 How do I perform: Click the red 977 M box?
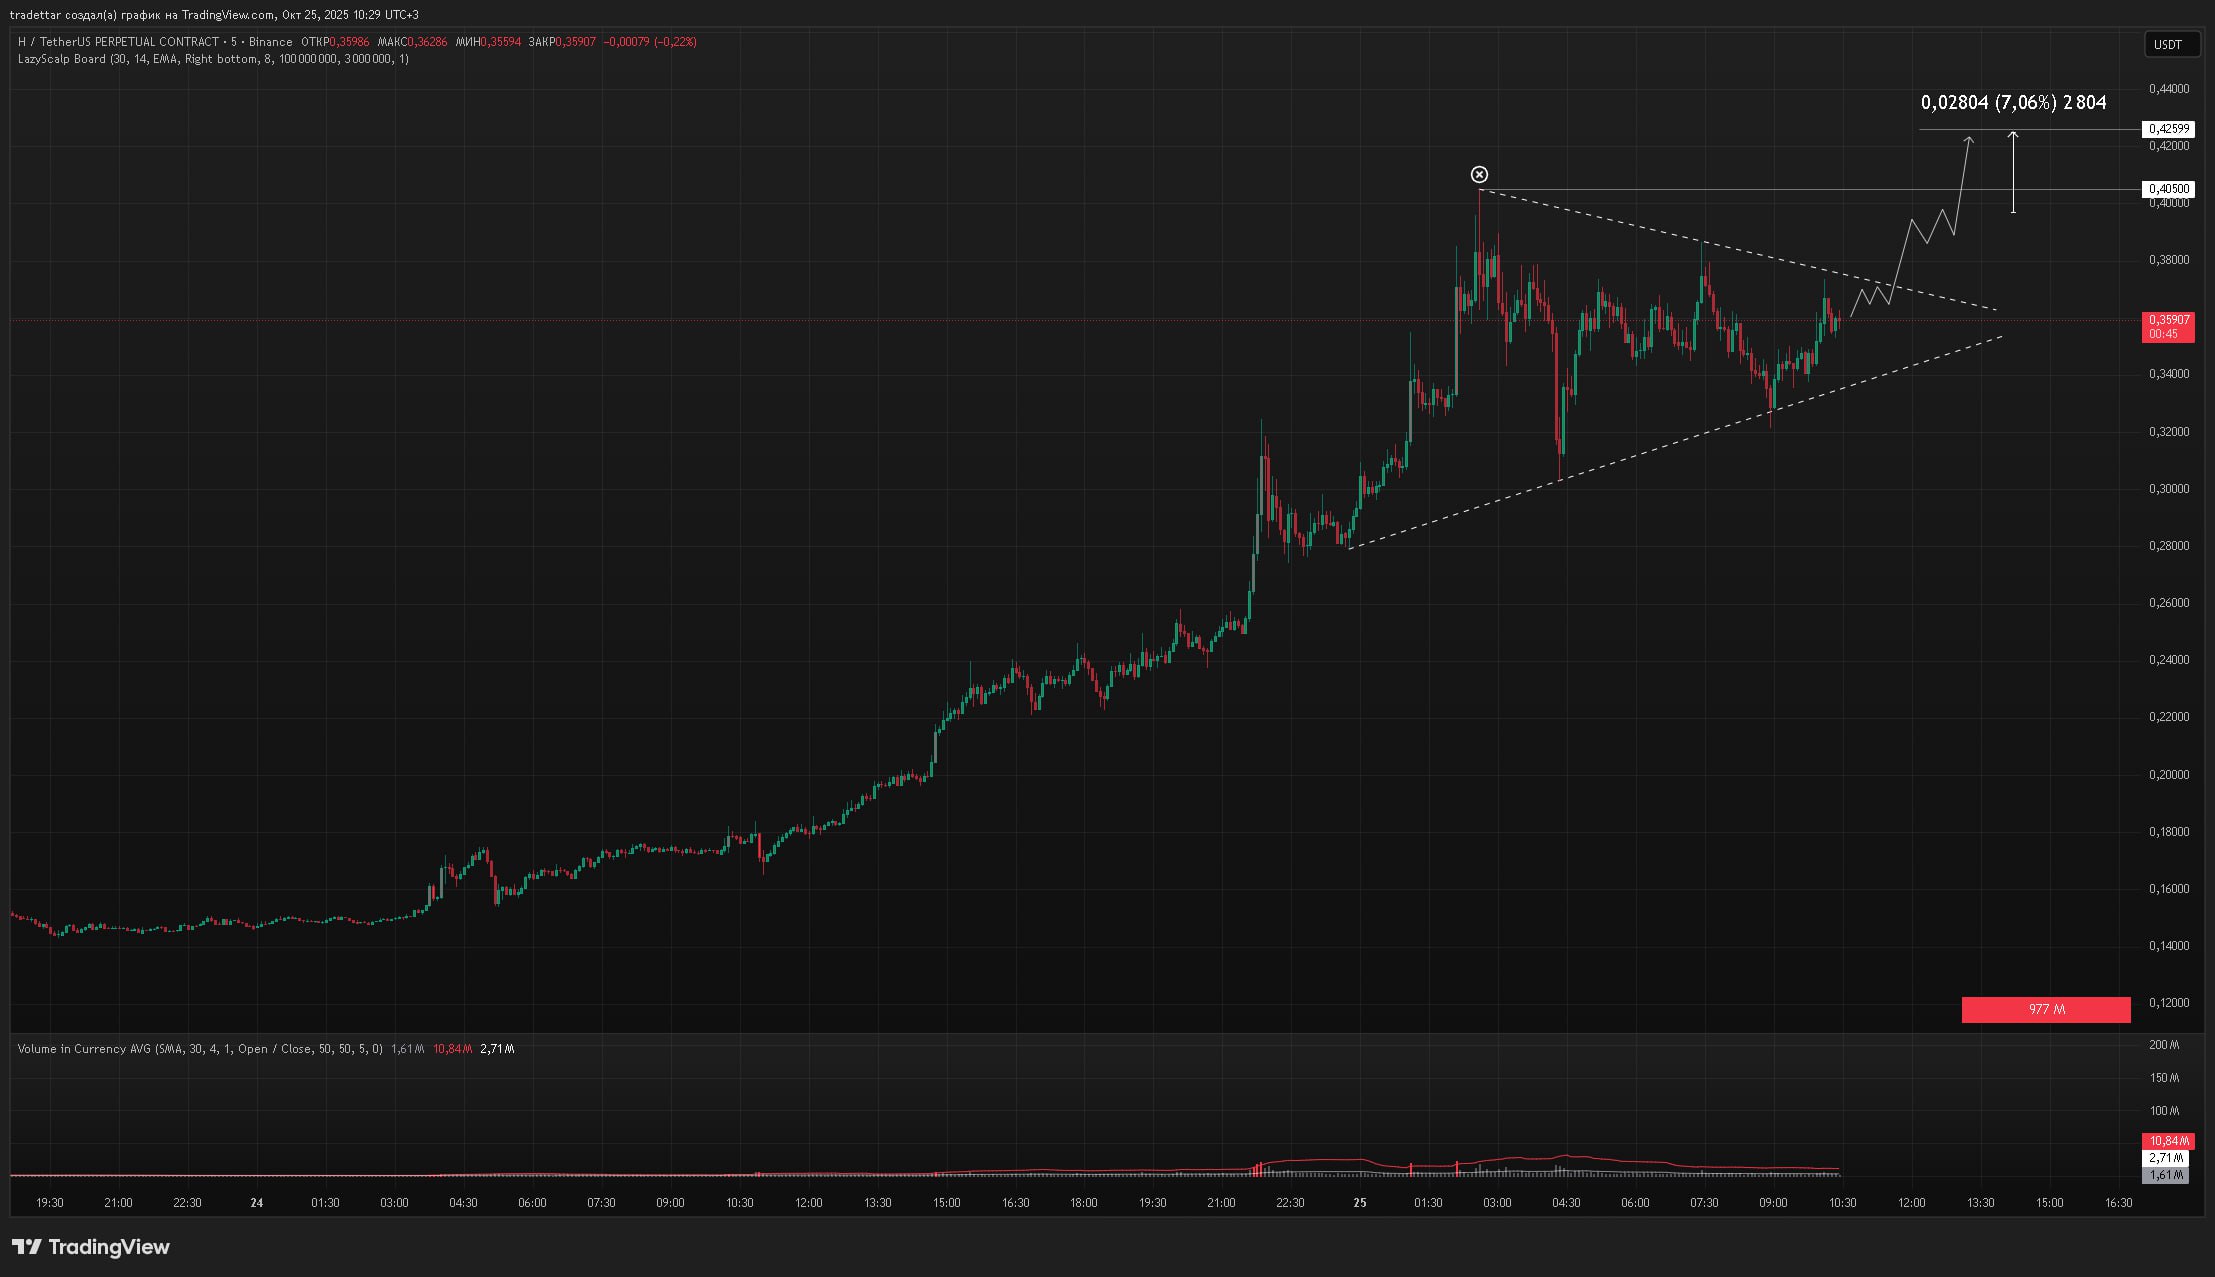2045,1010
